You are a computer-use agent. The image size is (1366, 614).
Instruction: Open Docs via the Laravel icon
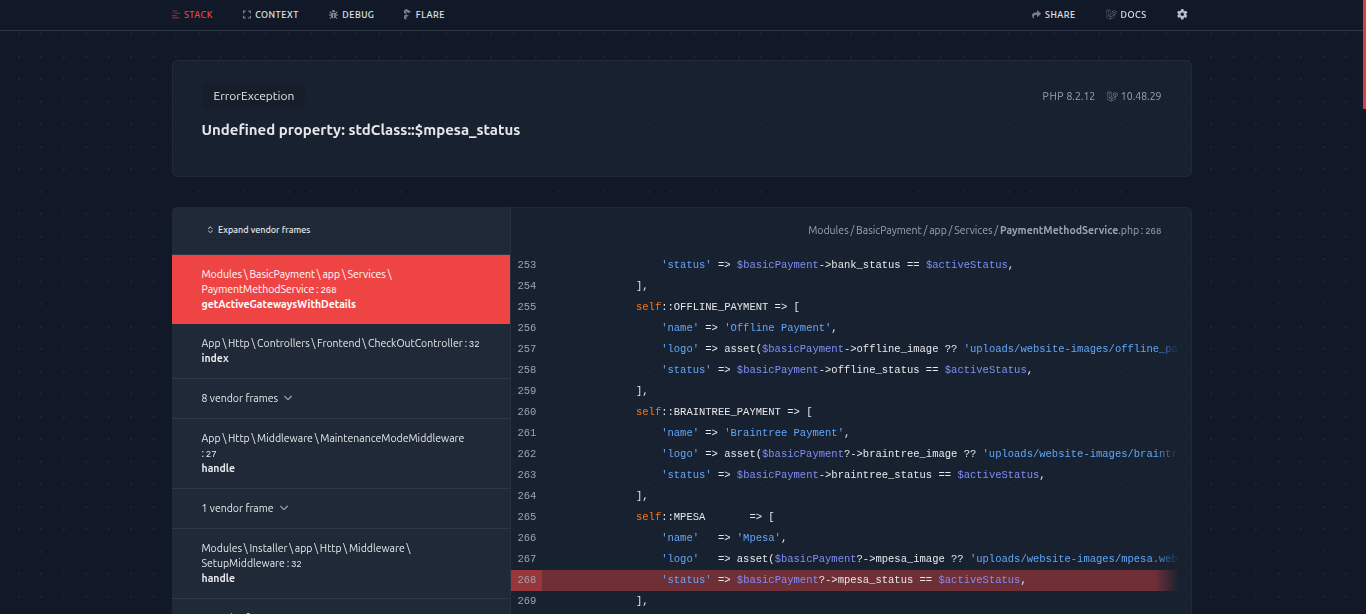pos(1110,15)
